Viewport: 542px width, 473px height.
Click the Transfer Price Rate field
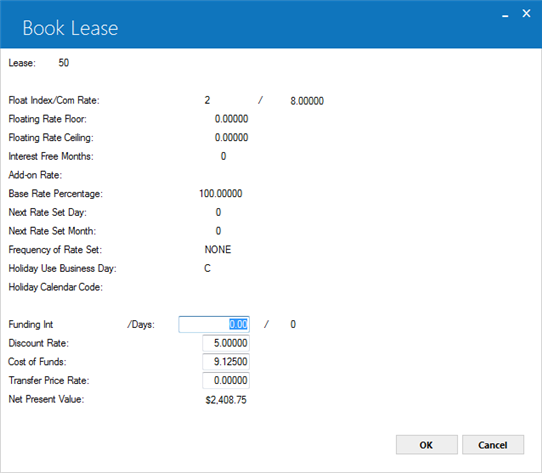coord(226,380)
